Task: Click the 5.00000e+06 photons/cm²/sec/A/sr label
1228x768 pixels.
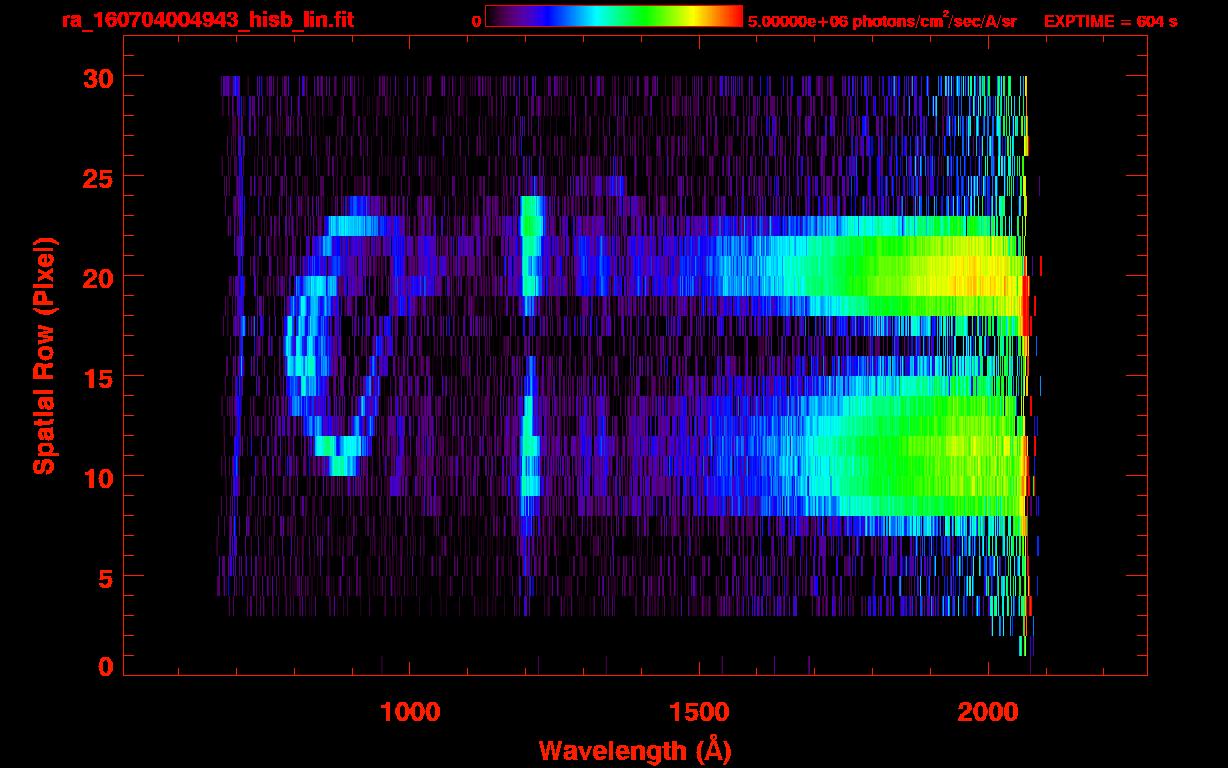Action: click(x=882, y=21)
